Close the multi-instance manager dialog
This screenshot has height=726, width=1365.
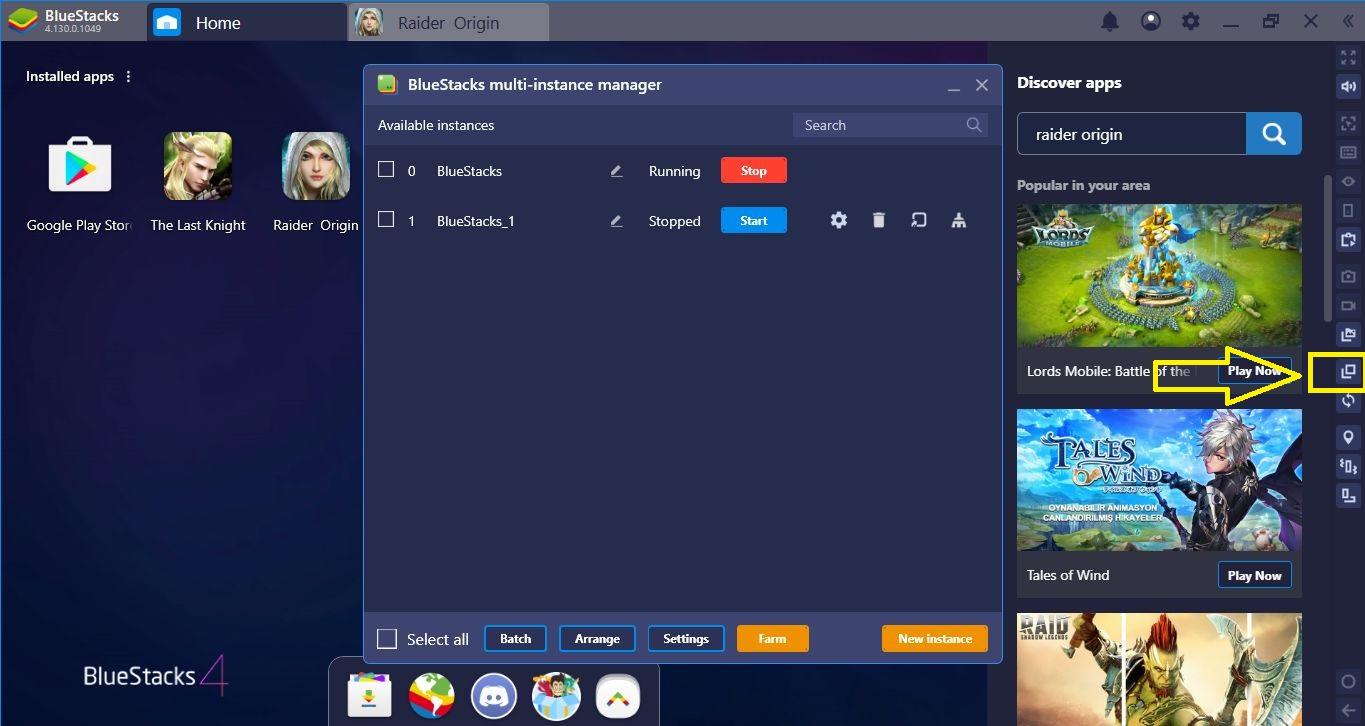tap(982, 86)
